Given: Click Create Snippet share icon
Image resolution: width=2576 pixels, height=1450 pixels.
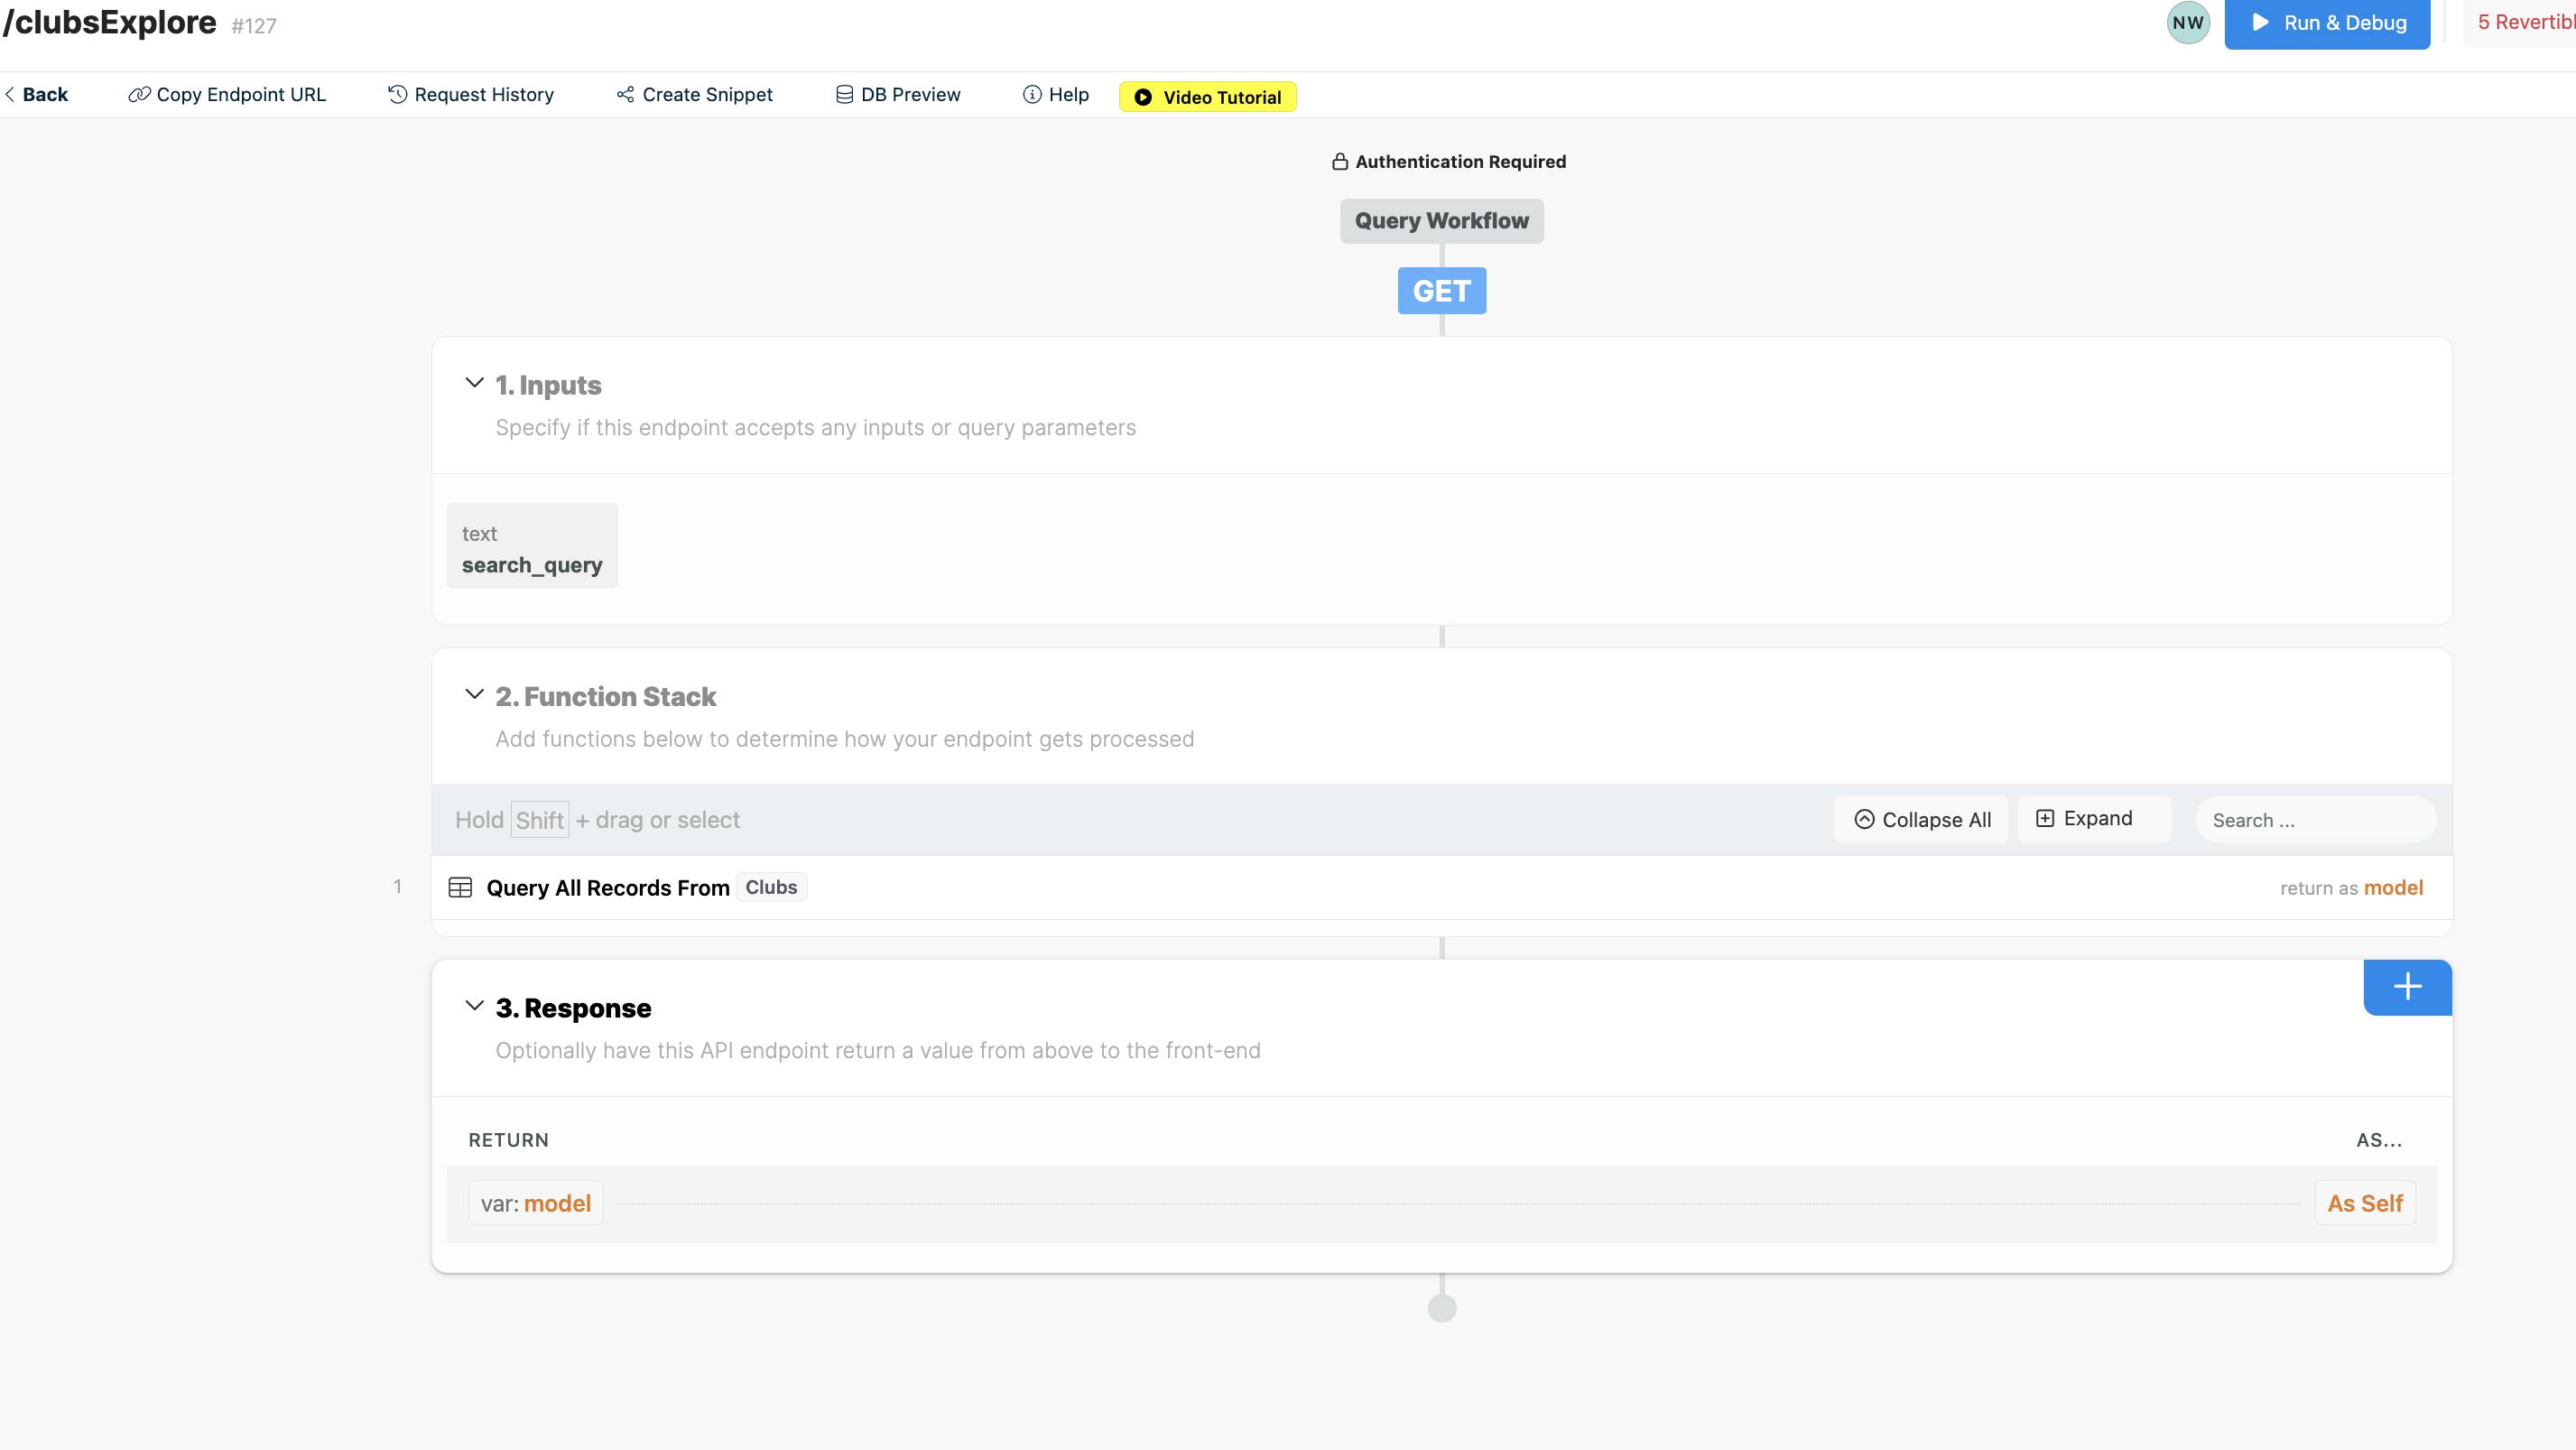Looking at the screenshot, I should tap(625, 95).
